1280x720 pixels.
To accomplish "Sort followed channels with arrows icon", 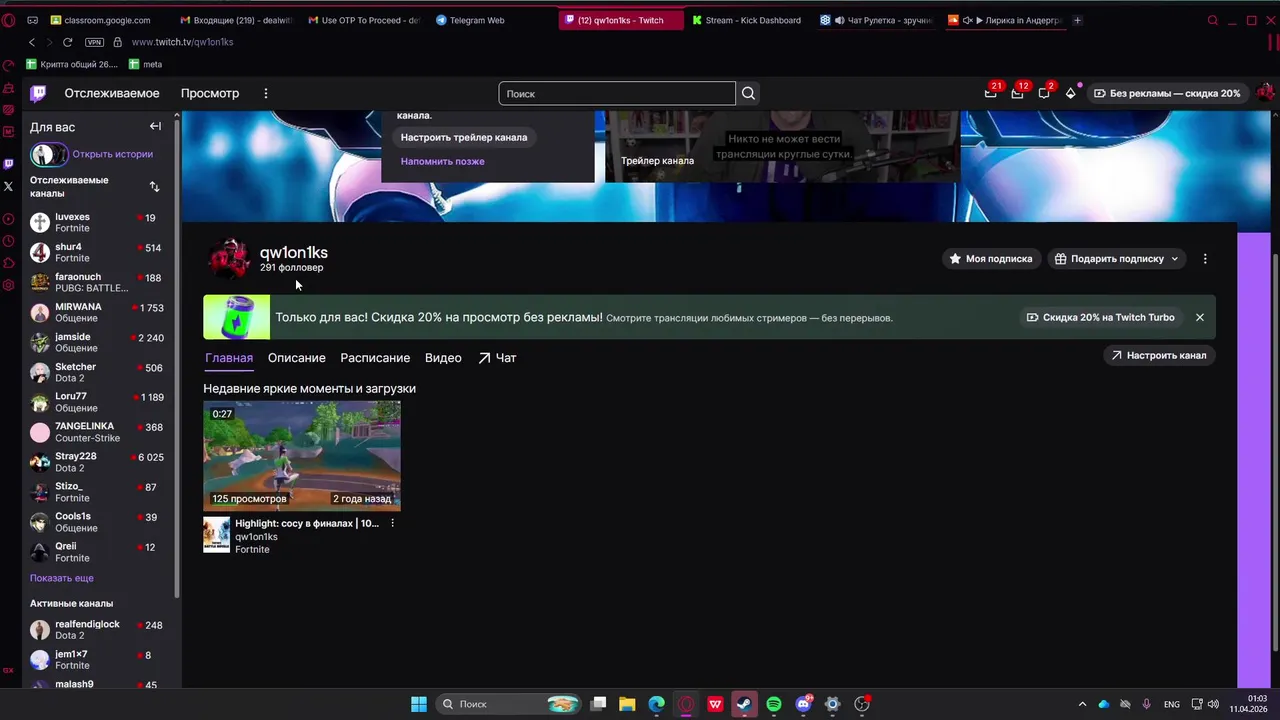I will point(154,187).
